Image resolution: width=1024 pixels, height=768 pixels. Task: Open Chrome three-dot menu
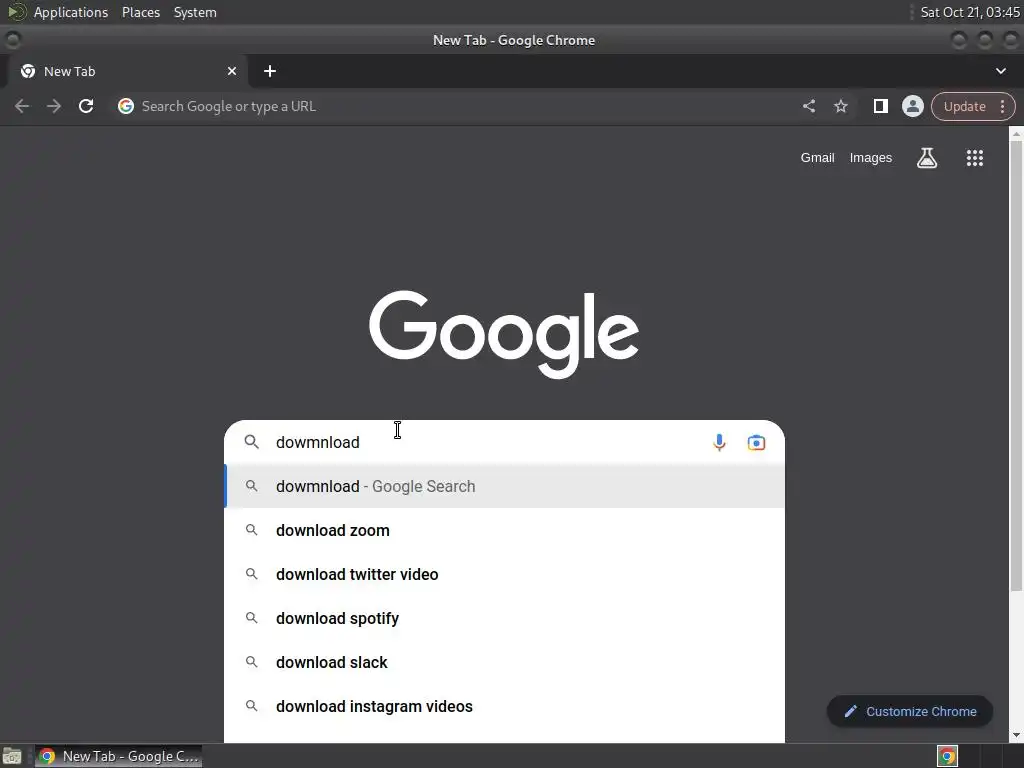[1002, 106]
